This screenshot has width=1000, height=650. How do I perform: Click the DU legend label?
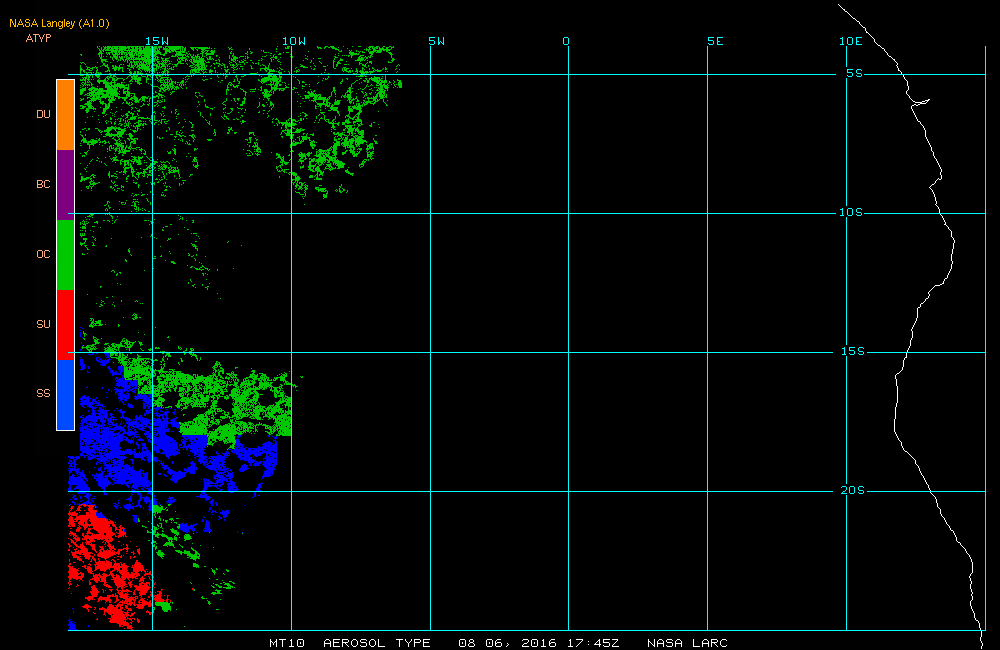(43, 114)
